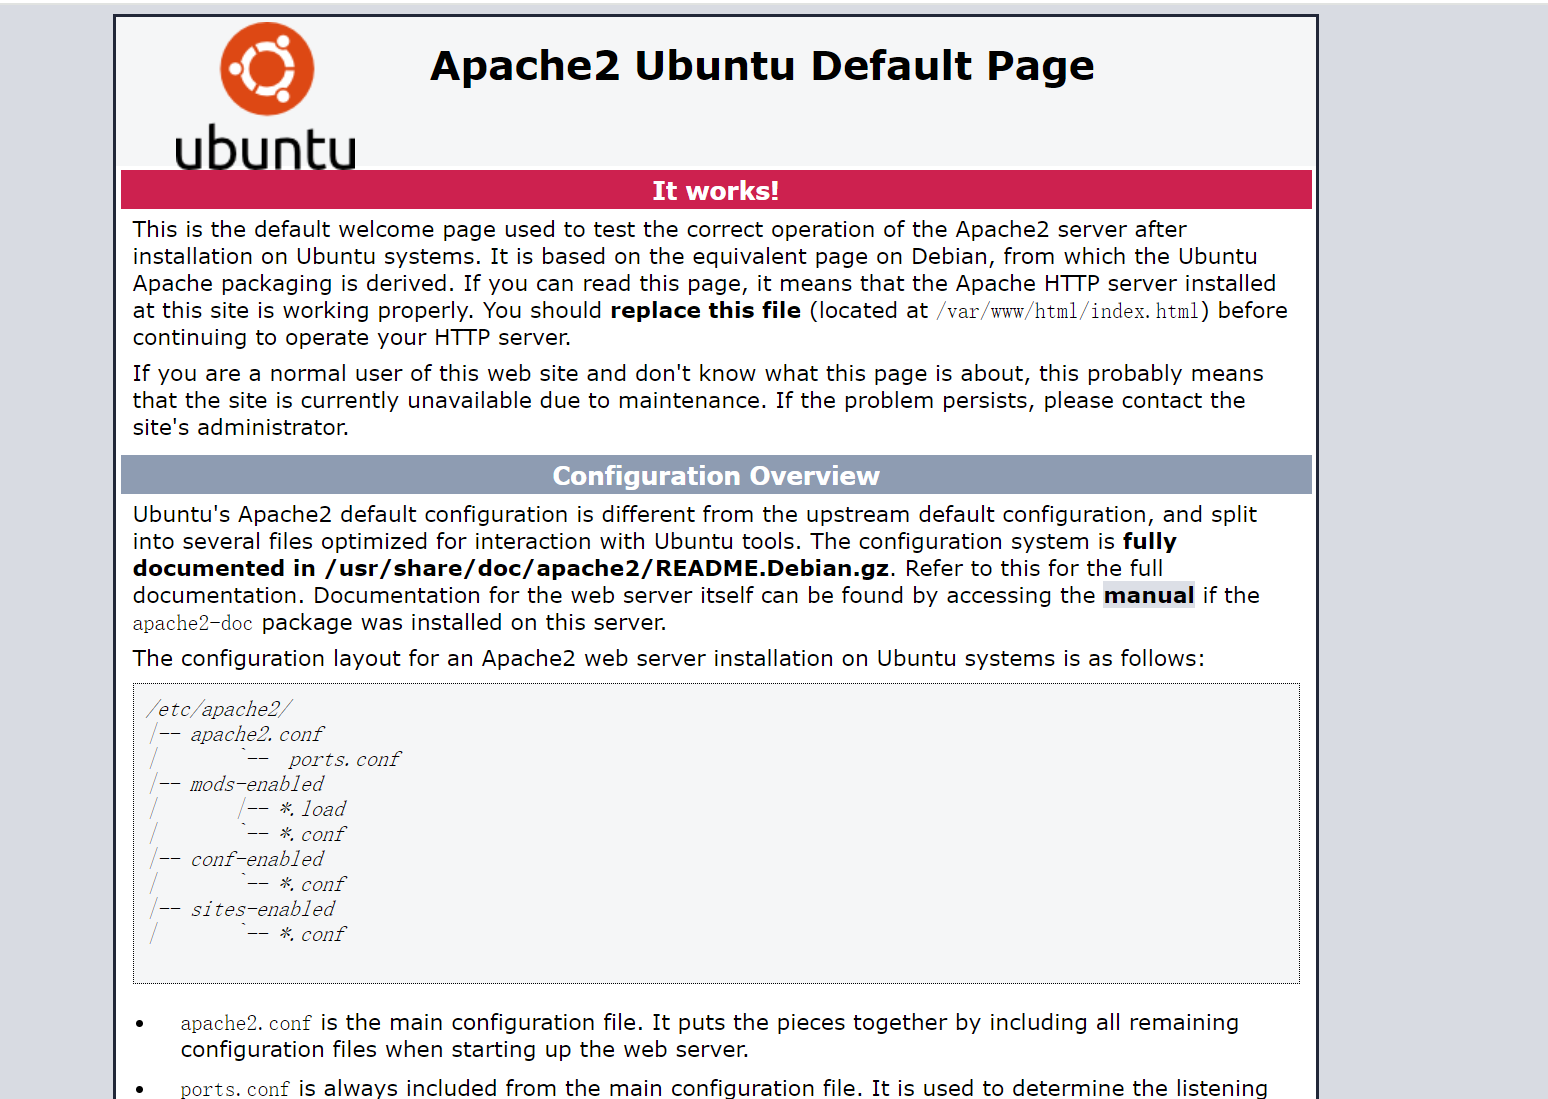The width and height of the screenshot is (1548, 1099).
Task: Select /etc/apache2/ root in layout tree
Action: (219, 710)
